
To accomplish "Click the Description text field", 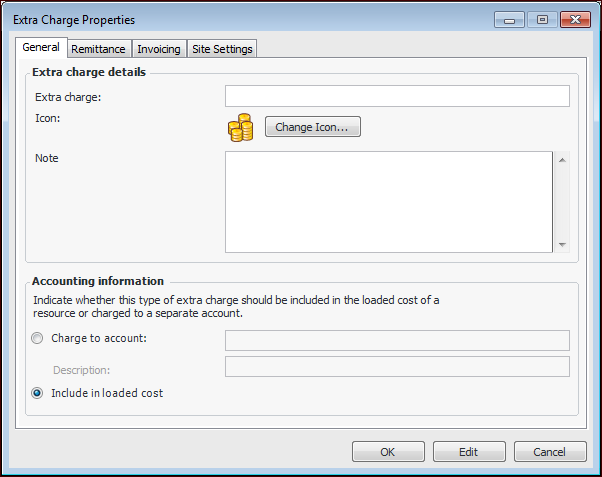I will (397, 367).
